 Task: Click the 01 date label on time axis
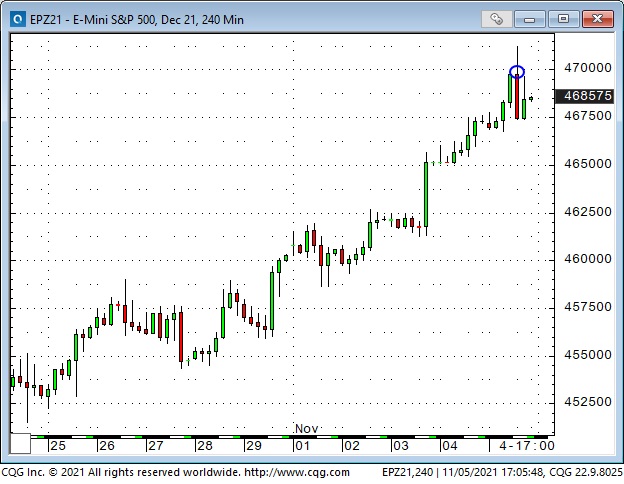[x=302, y=446]
